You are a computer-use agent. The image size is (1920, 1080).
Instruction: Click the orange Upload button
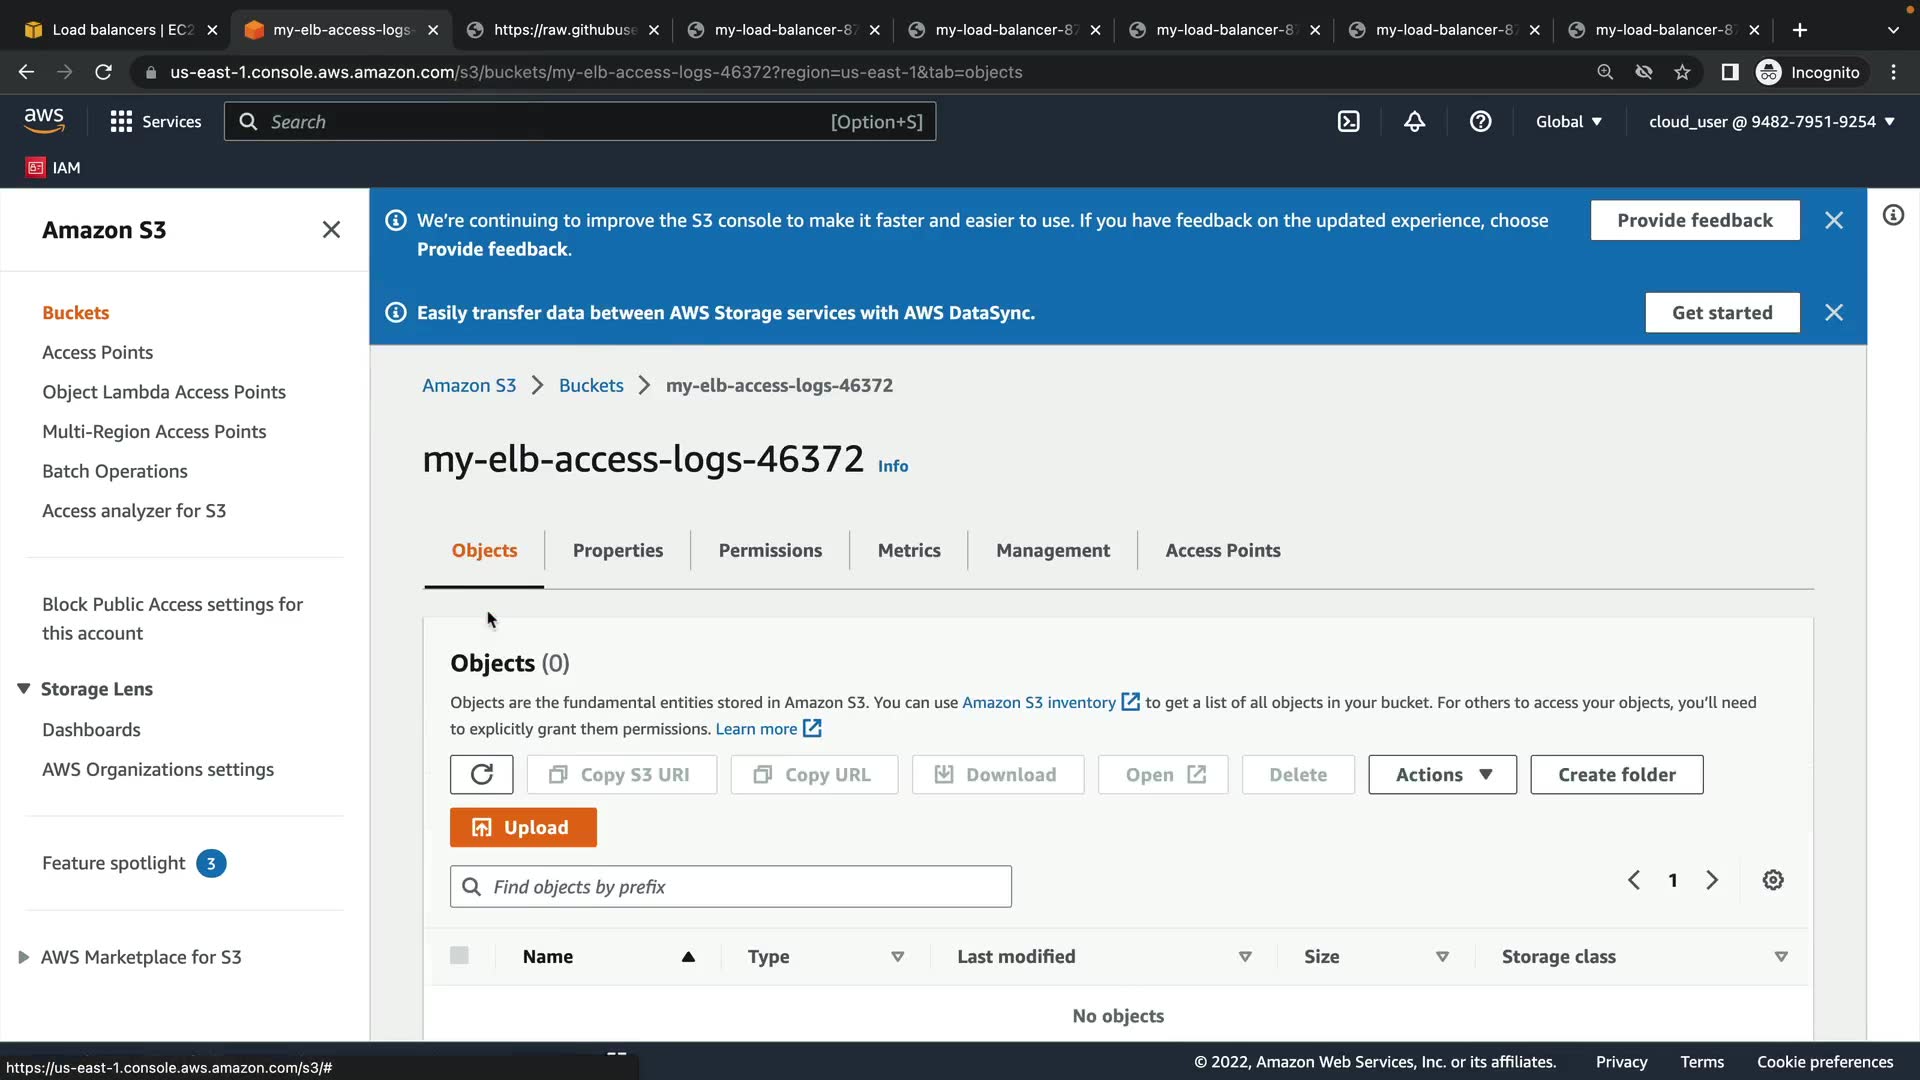point(523,828)
